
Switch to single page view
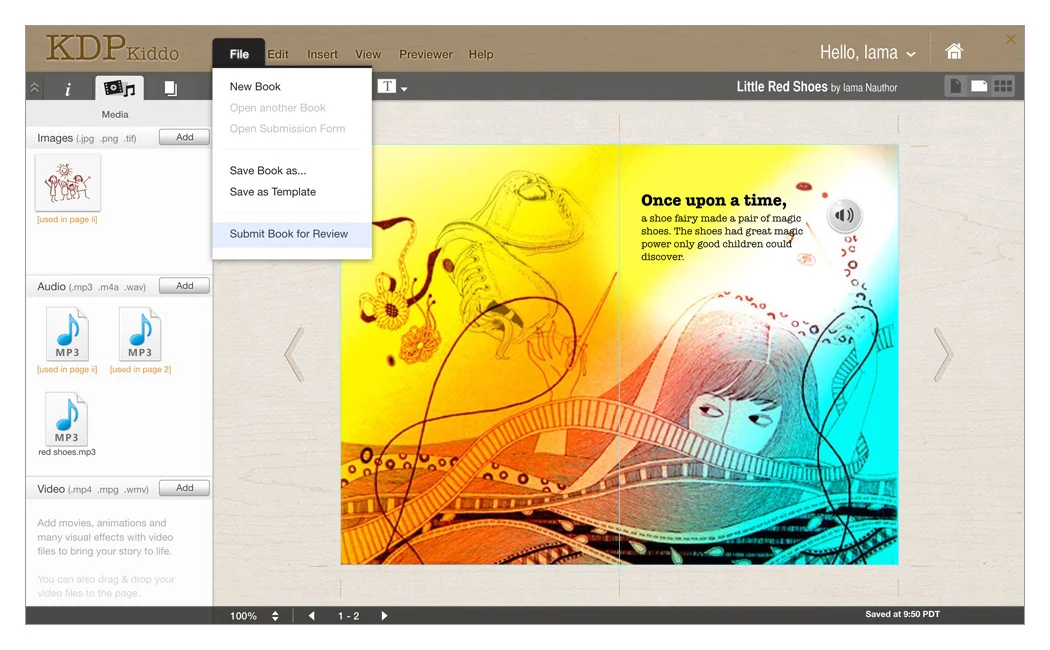coord(955,87)
